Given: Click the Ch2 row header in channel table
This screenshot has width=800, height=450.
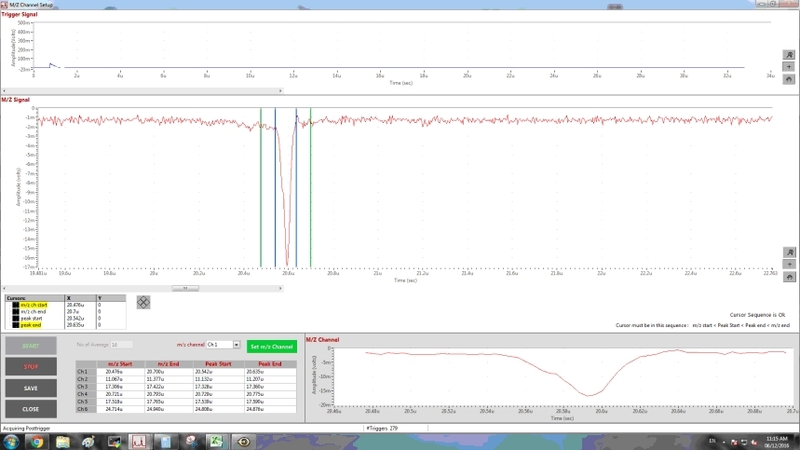Looking at the screenshot, I should 86,380.
